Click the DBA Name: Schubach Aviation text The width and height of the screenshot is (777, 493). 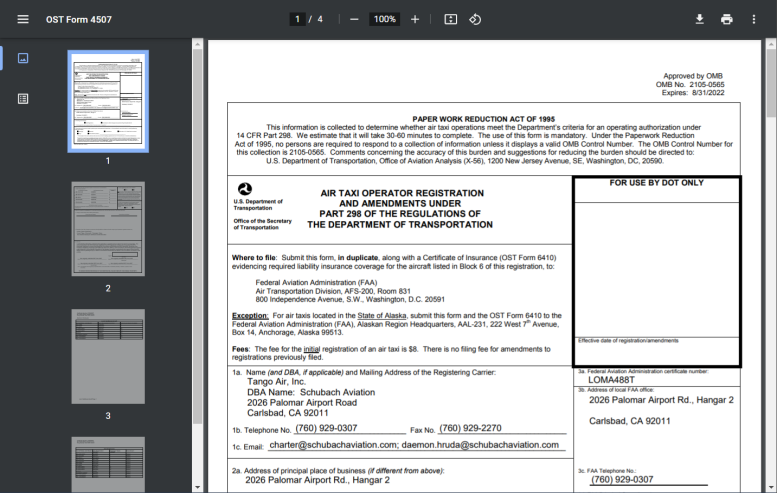click(x=311, y=392)
